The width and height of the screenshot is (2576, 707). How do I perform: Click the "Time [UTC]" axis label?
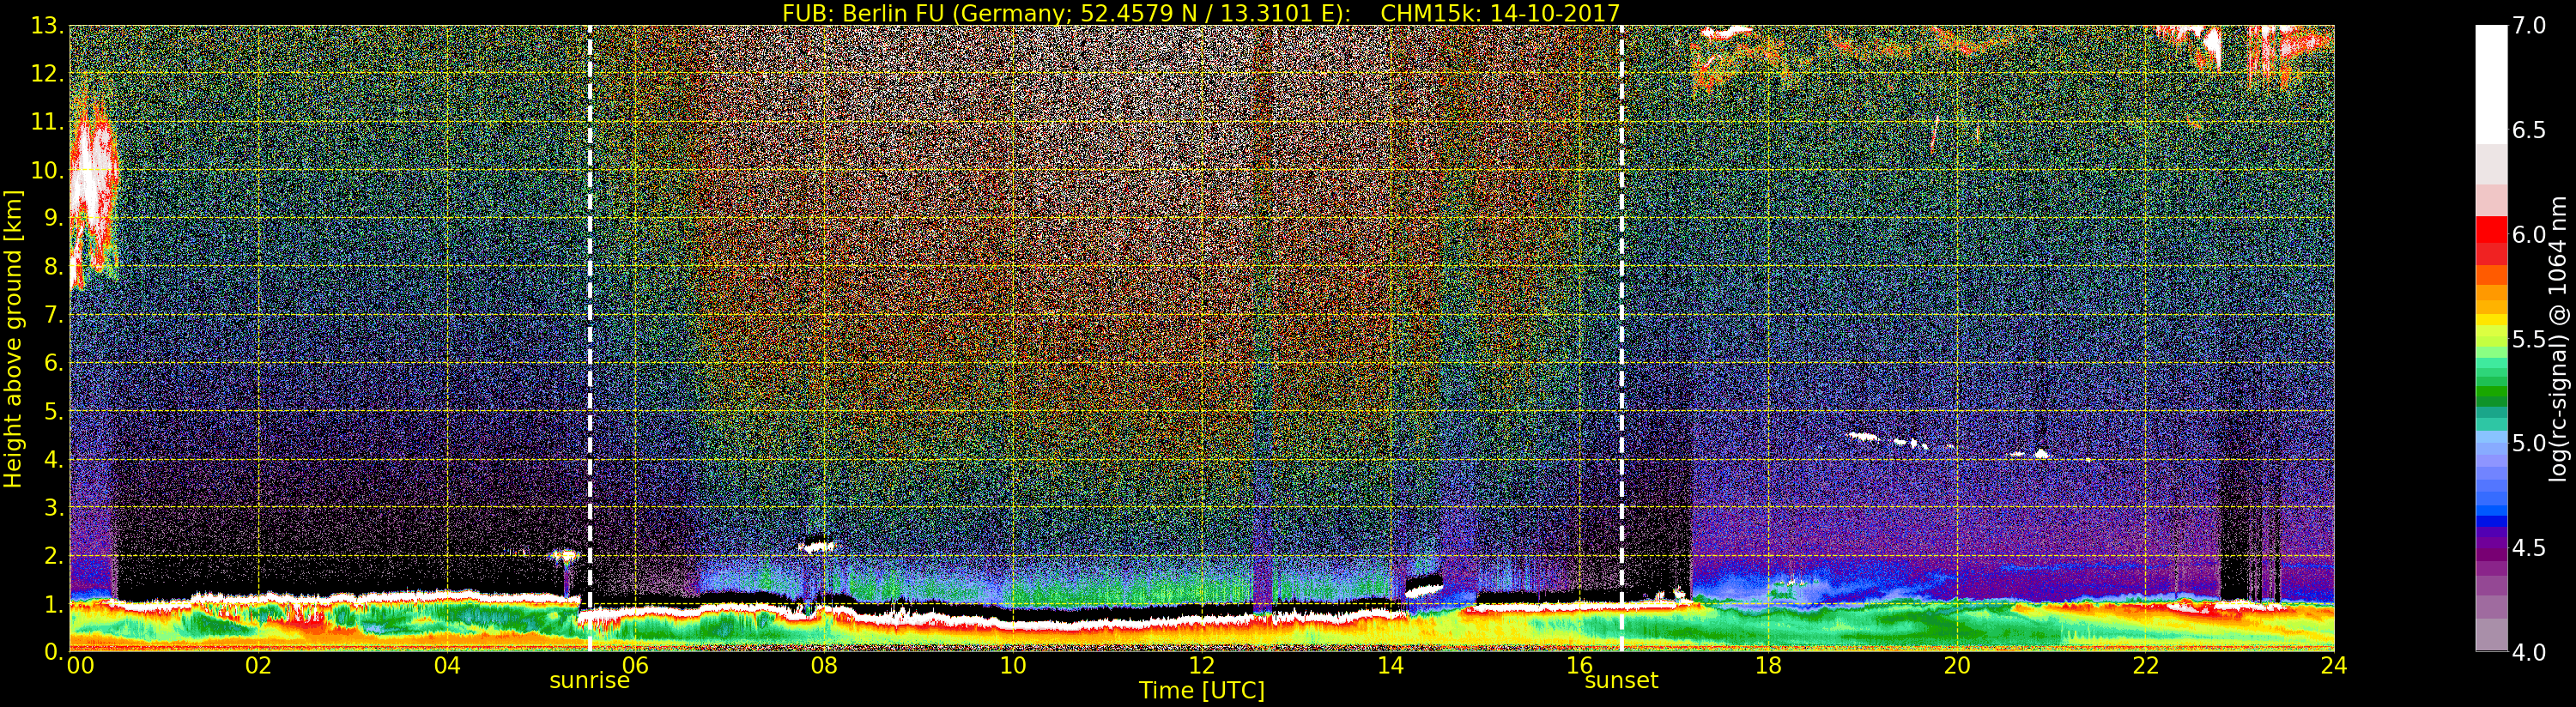point(1201,691)
